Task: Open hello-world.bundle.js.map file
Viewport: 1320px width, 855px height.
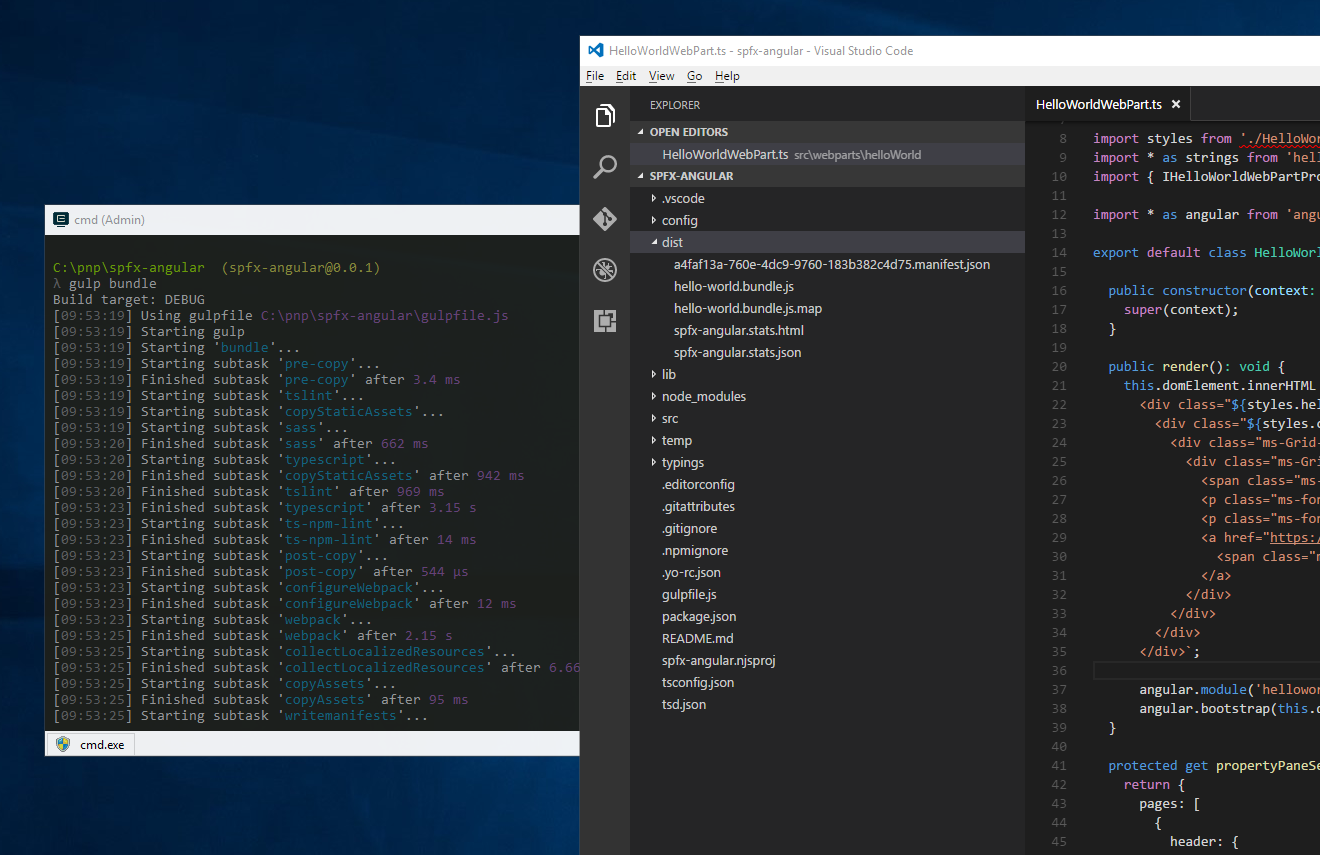Action: [x=748, y=308]
